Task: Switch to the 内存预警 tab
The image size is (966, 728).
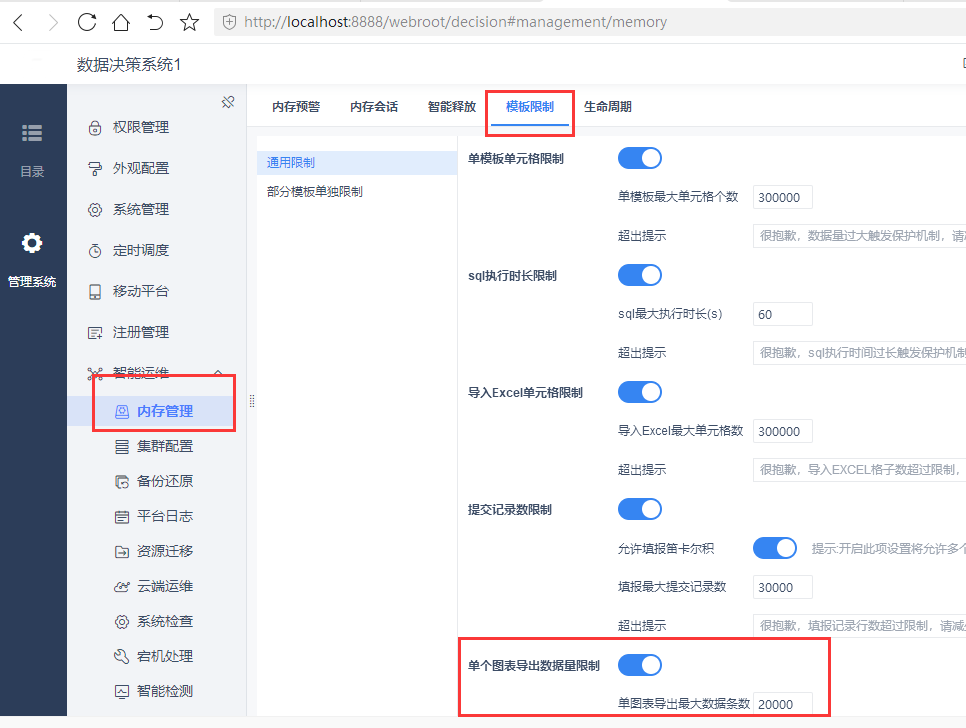Action: pyautogui.click(x=296, y=107)
